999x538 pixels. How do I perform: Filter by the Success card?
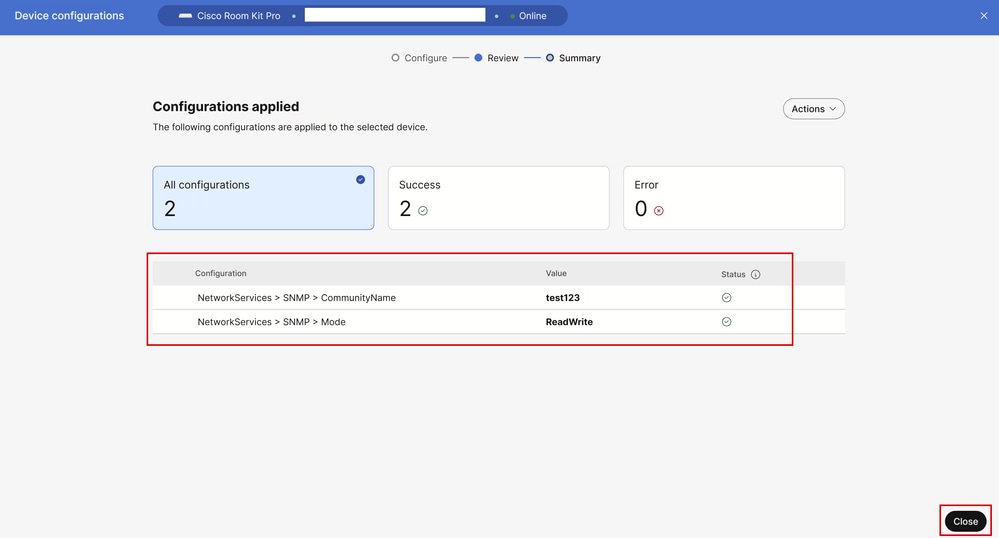499,198
